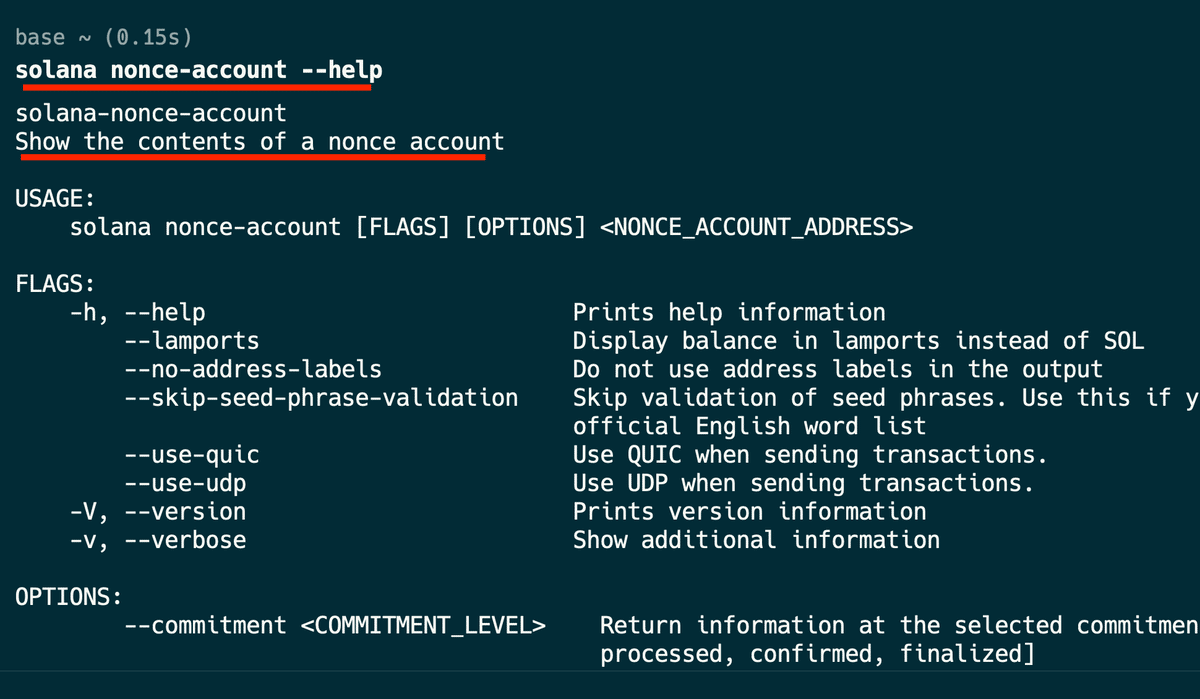This screenshot has width=1200, height=699.
Task: Click the --use-quic flag
Action: pos(192,455)
